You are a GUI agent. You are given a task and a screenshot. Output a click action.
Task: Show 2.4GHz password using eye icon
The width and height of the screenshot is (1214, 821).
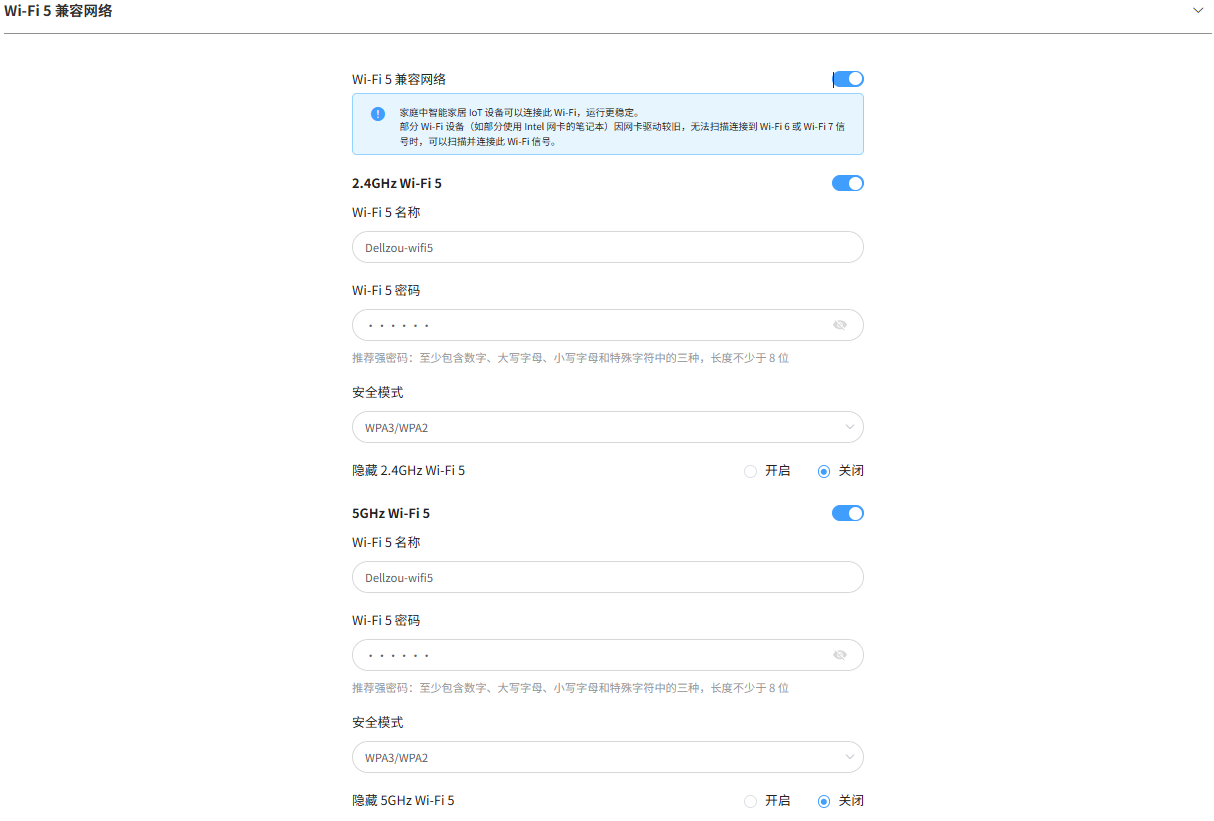[x=840, y=325]
